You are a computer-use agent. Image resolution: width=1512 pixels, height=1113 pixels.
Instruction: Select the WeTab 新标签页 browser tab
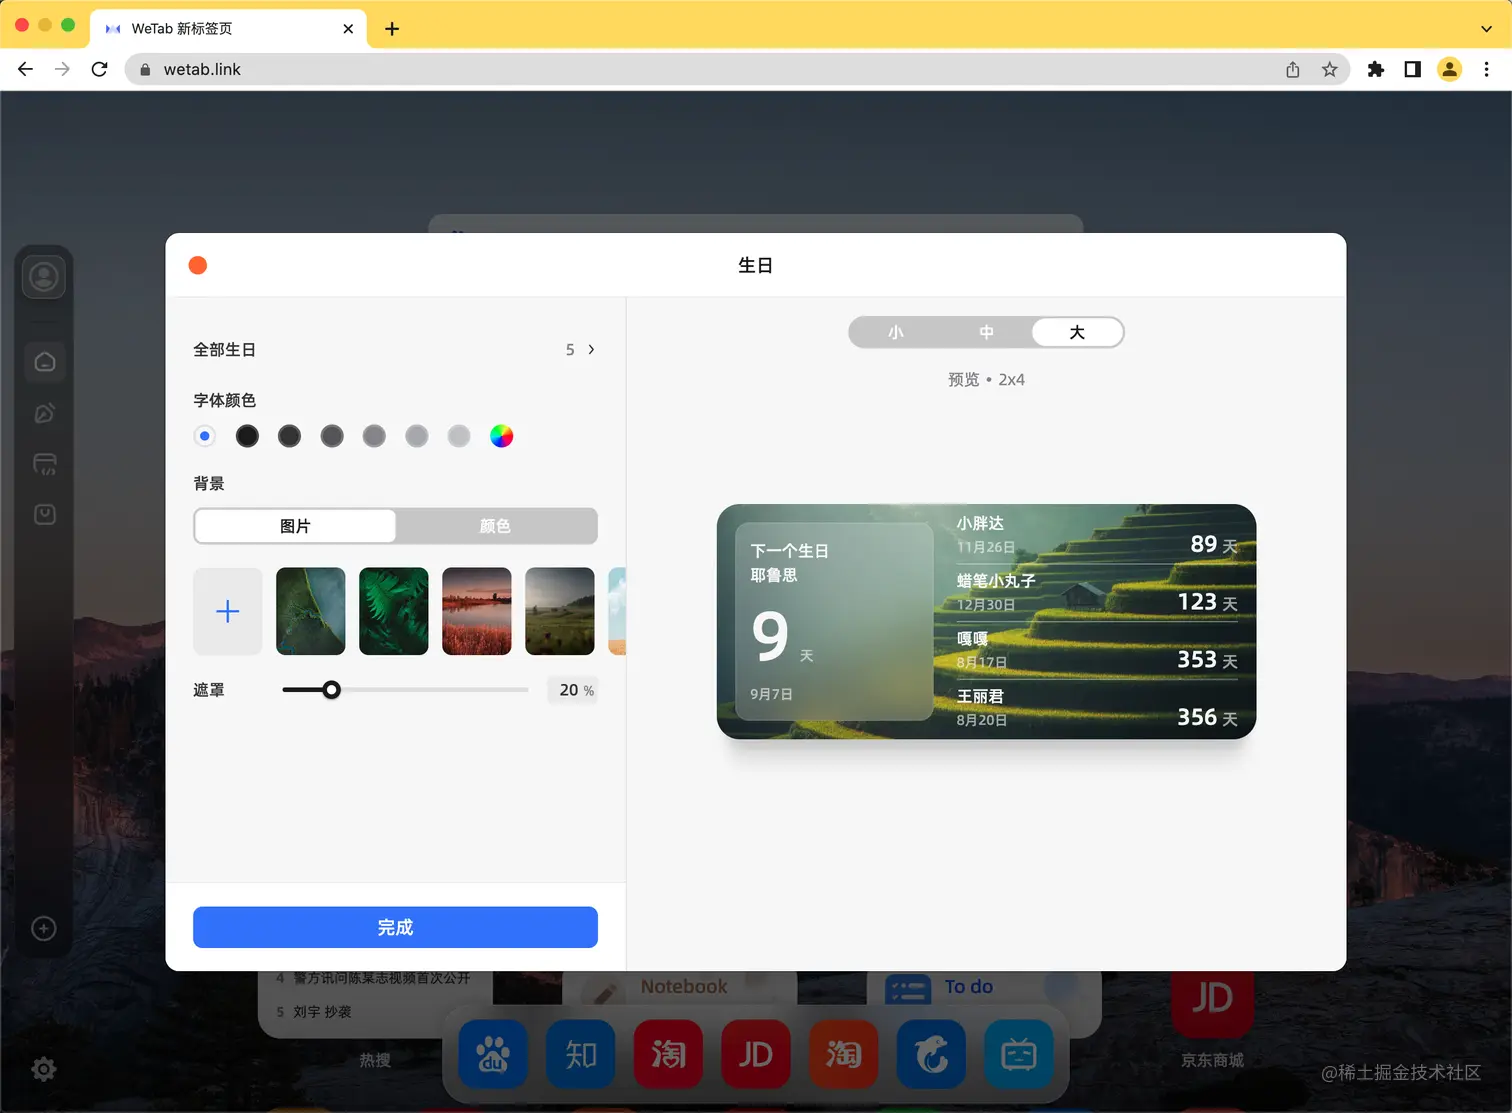pos(229,29)
